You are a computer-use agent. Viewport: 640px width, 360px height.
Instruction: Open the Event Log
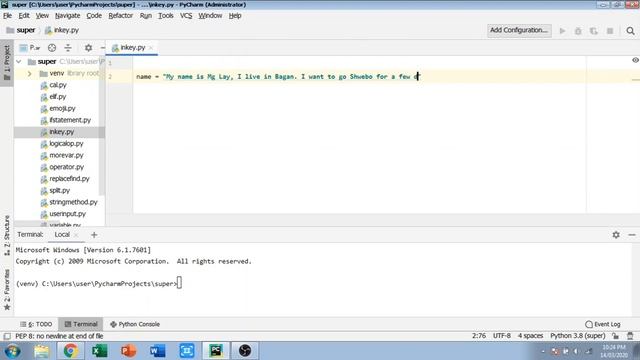pos(603,324)
